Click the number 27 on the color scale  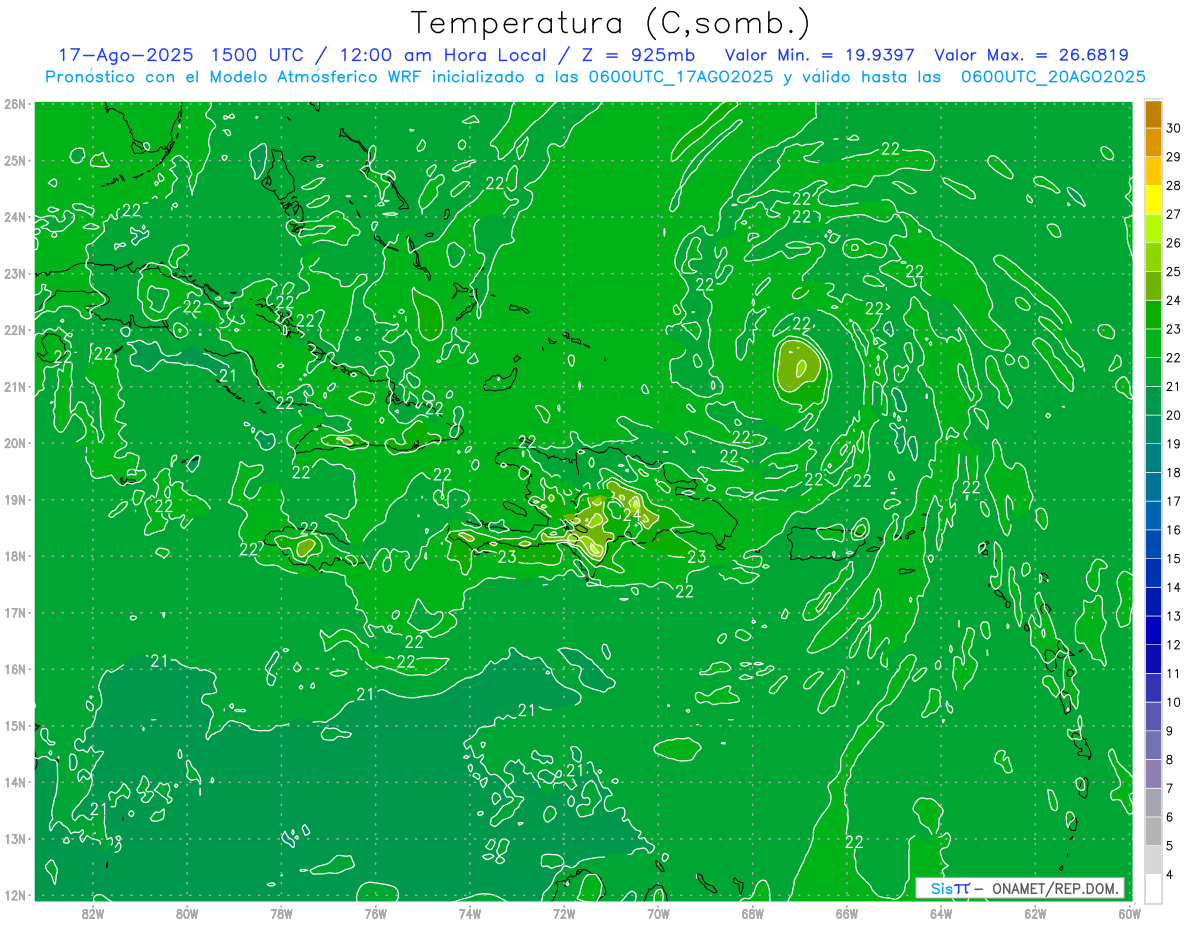(1174, 214)
